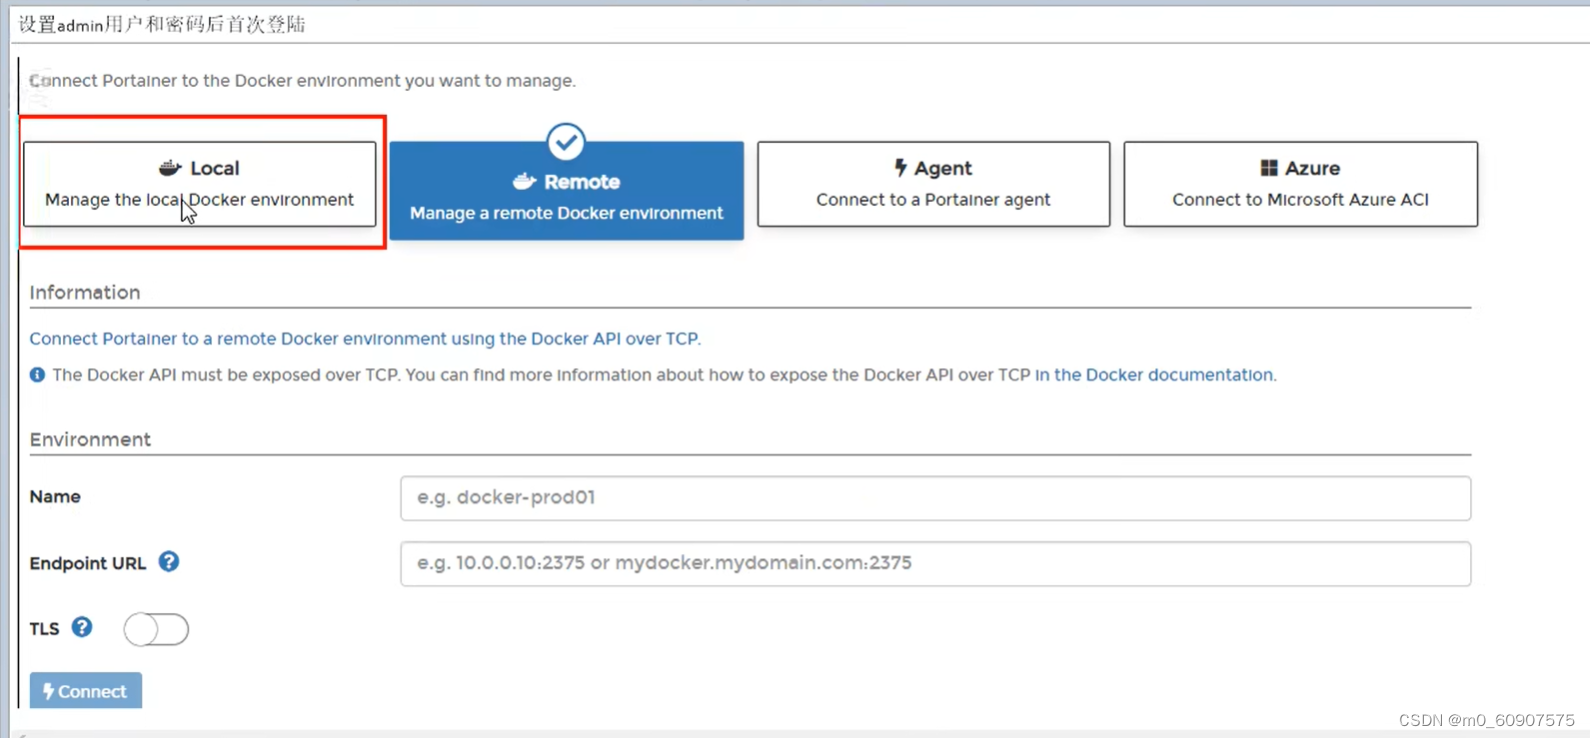This screenshot has width=1590, height=738.
Task: Click the Information section heading
Action: [x=85, y=292]
